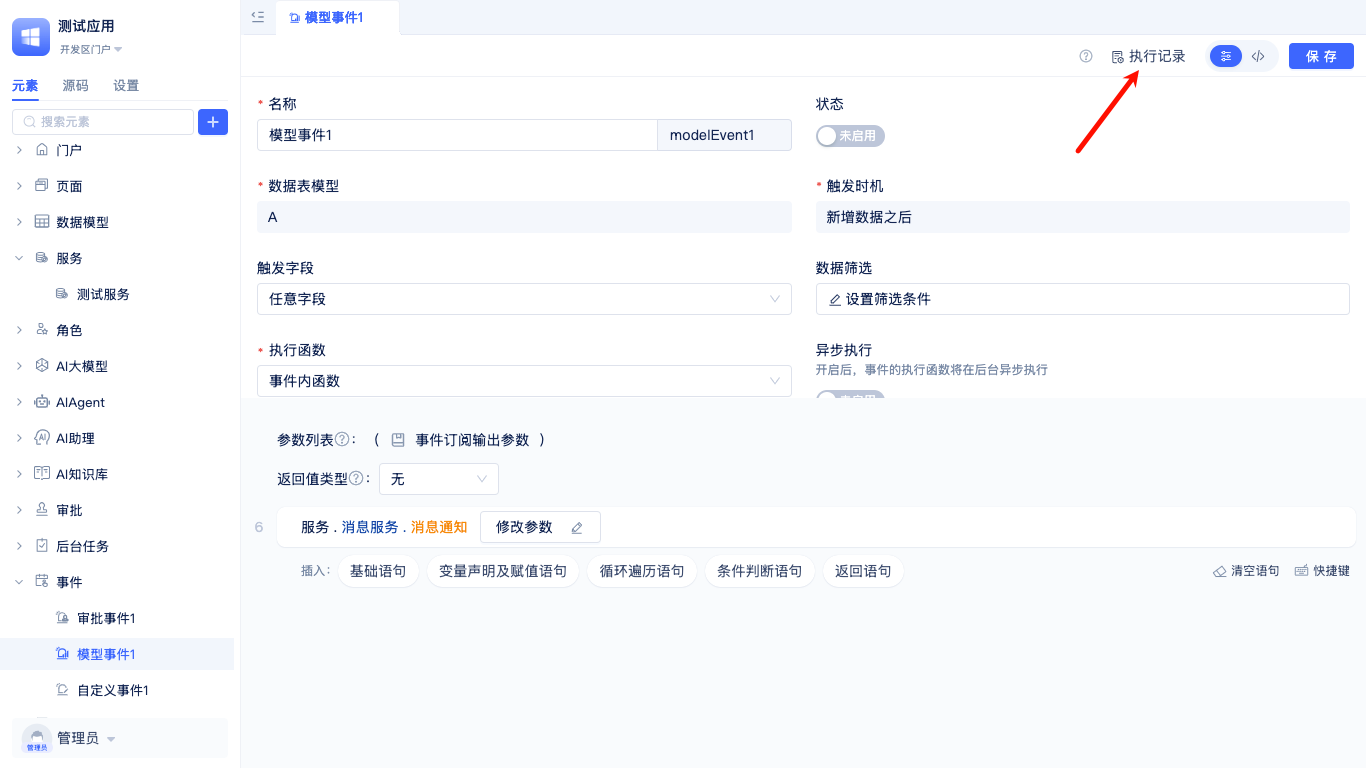Click the 修改参数 pencil edit icon
The height and width of the screenshot is (768, 1366).
pos(577,528)
